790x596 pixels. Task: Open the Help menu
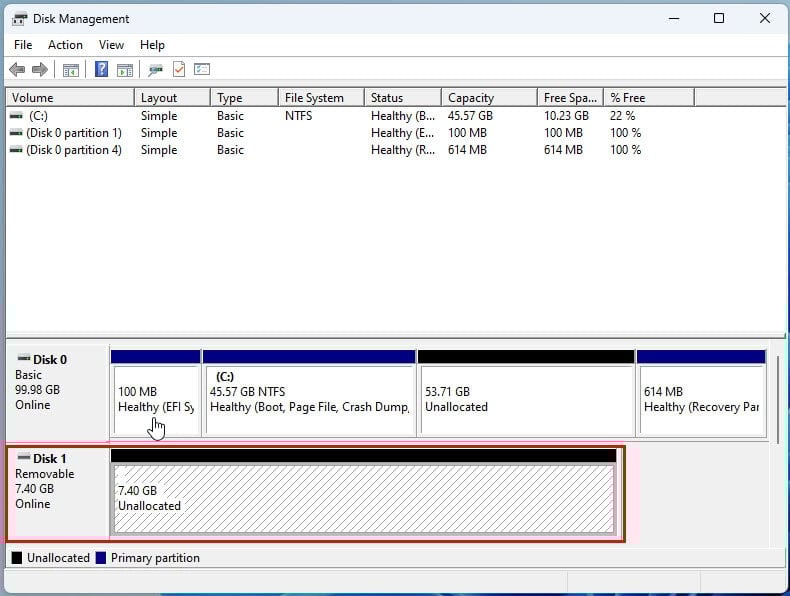pyautogui.click(x=152, y=45)
